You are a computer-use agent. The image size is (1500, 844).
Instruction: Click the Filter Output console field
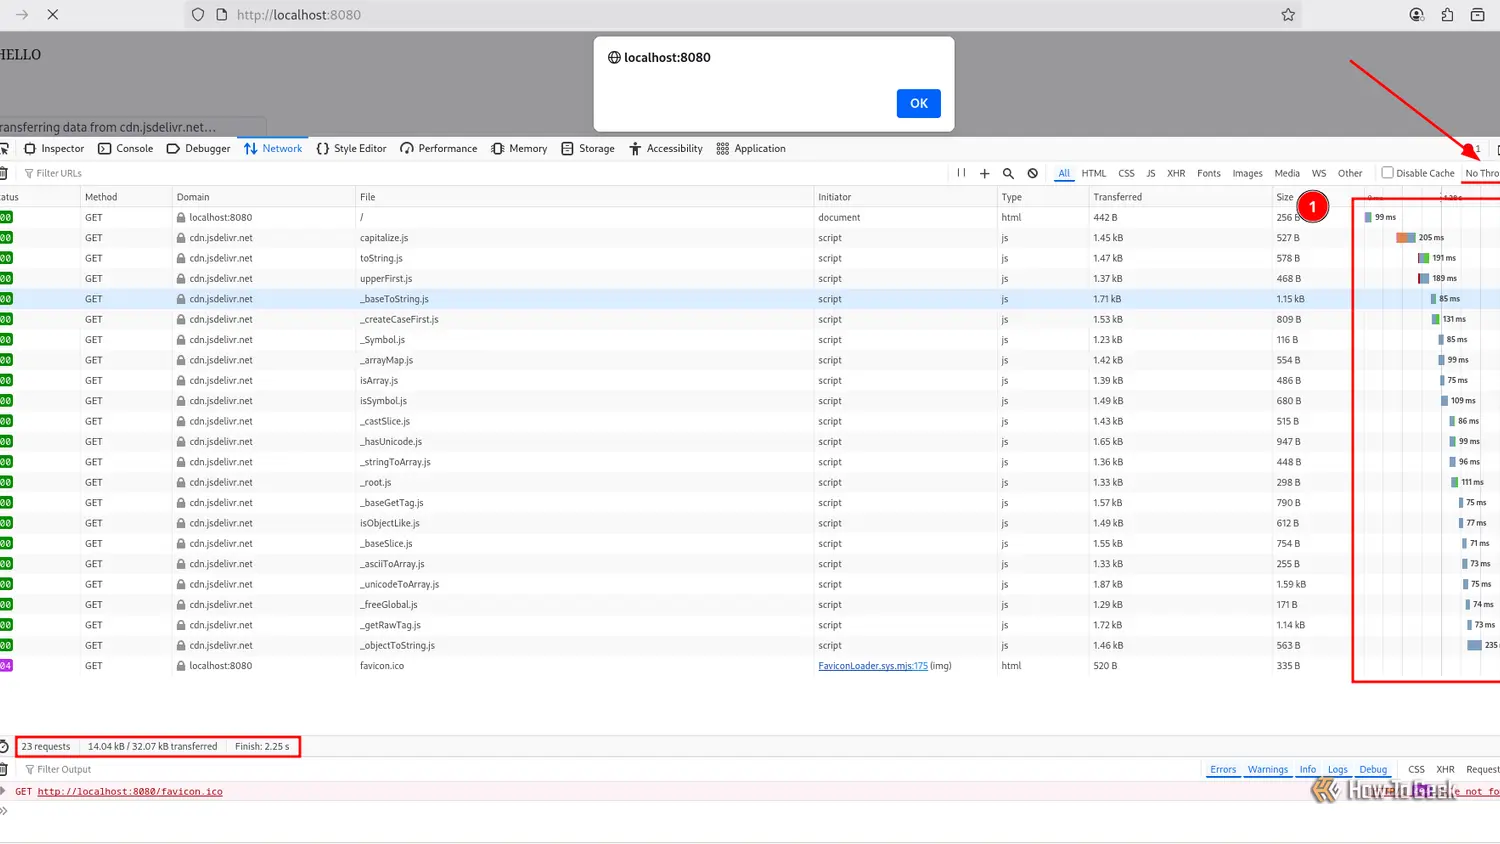click(610, 769)
